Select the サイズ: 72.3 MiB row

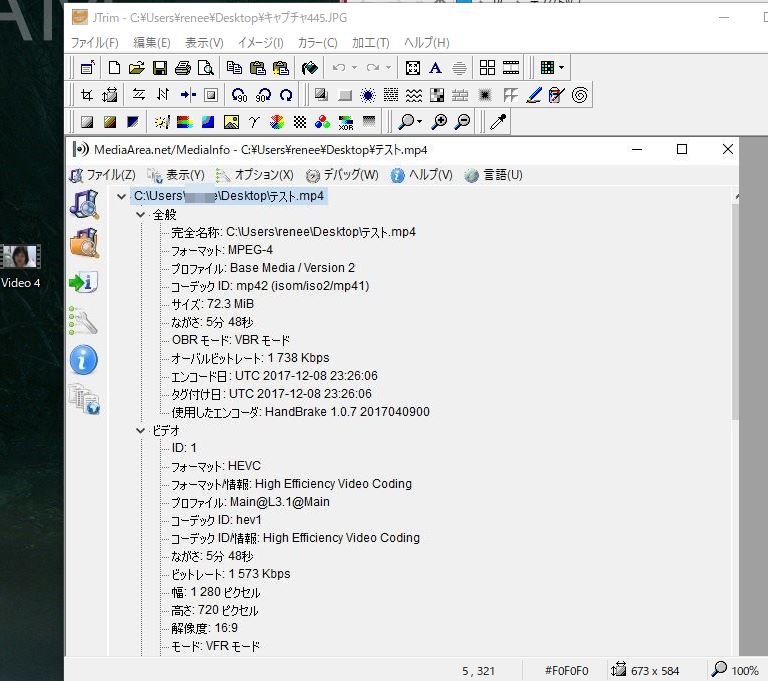click(213, 304)
